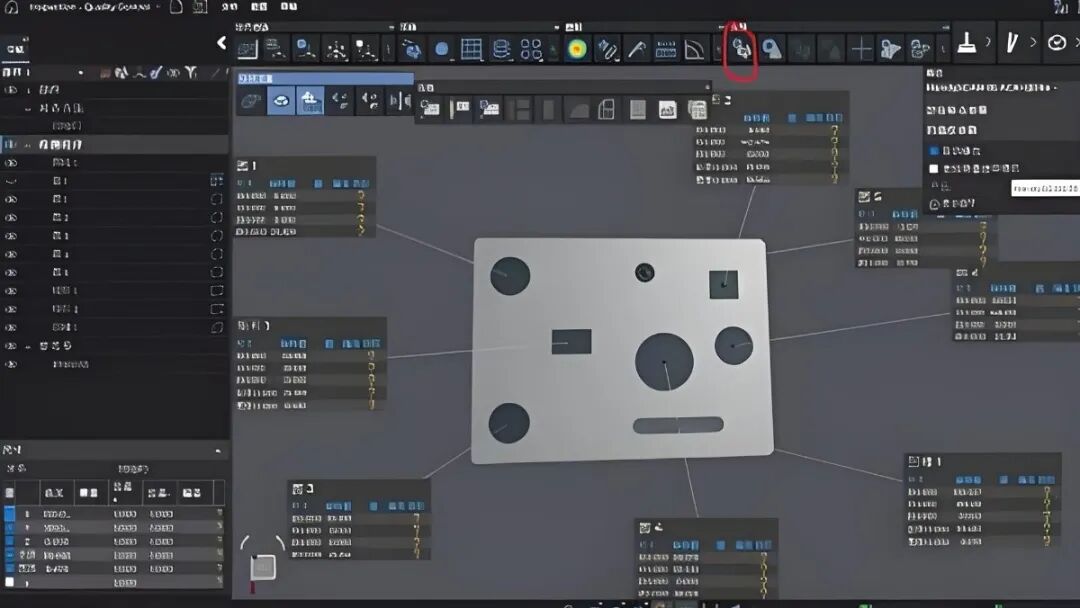The width and height of the screenshot is (1080, 608).
Task: Click the quarter-arc angle icon in toolbar
Action: point(695,48)
